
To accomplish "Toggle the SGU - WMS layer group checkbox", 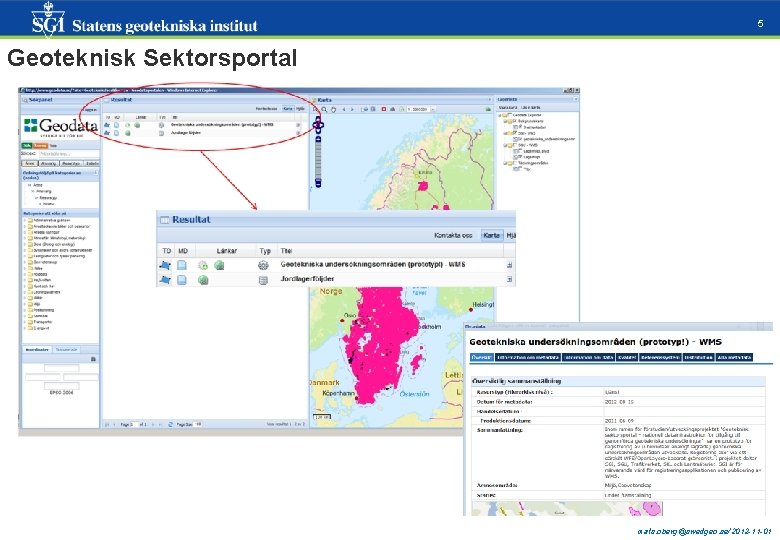I will click(x=514, y=145).
